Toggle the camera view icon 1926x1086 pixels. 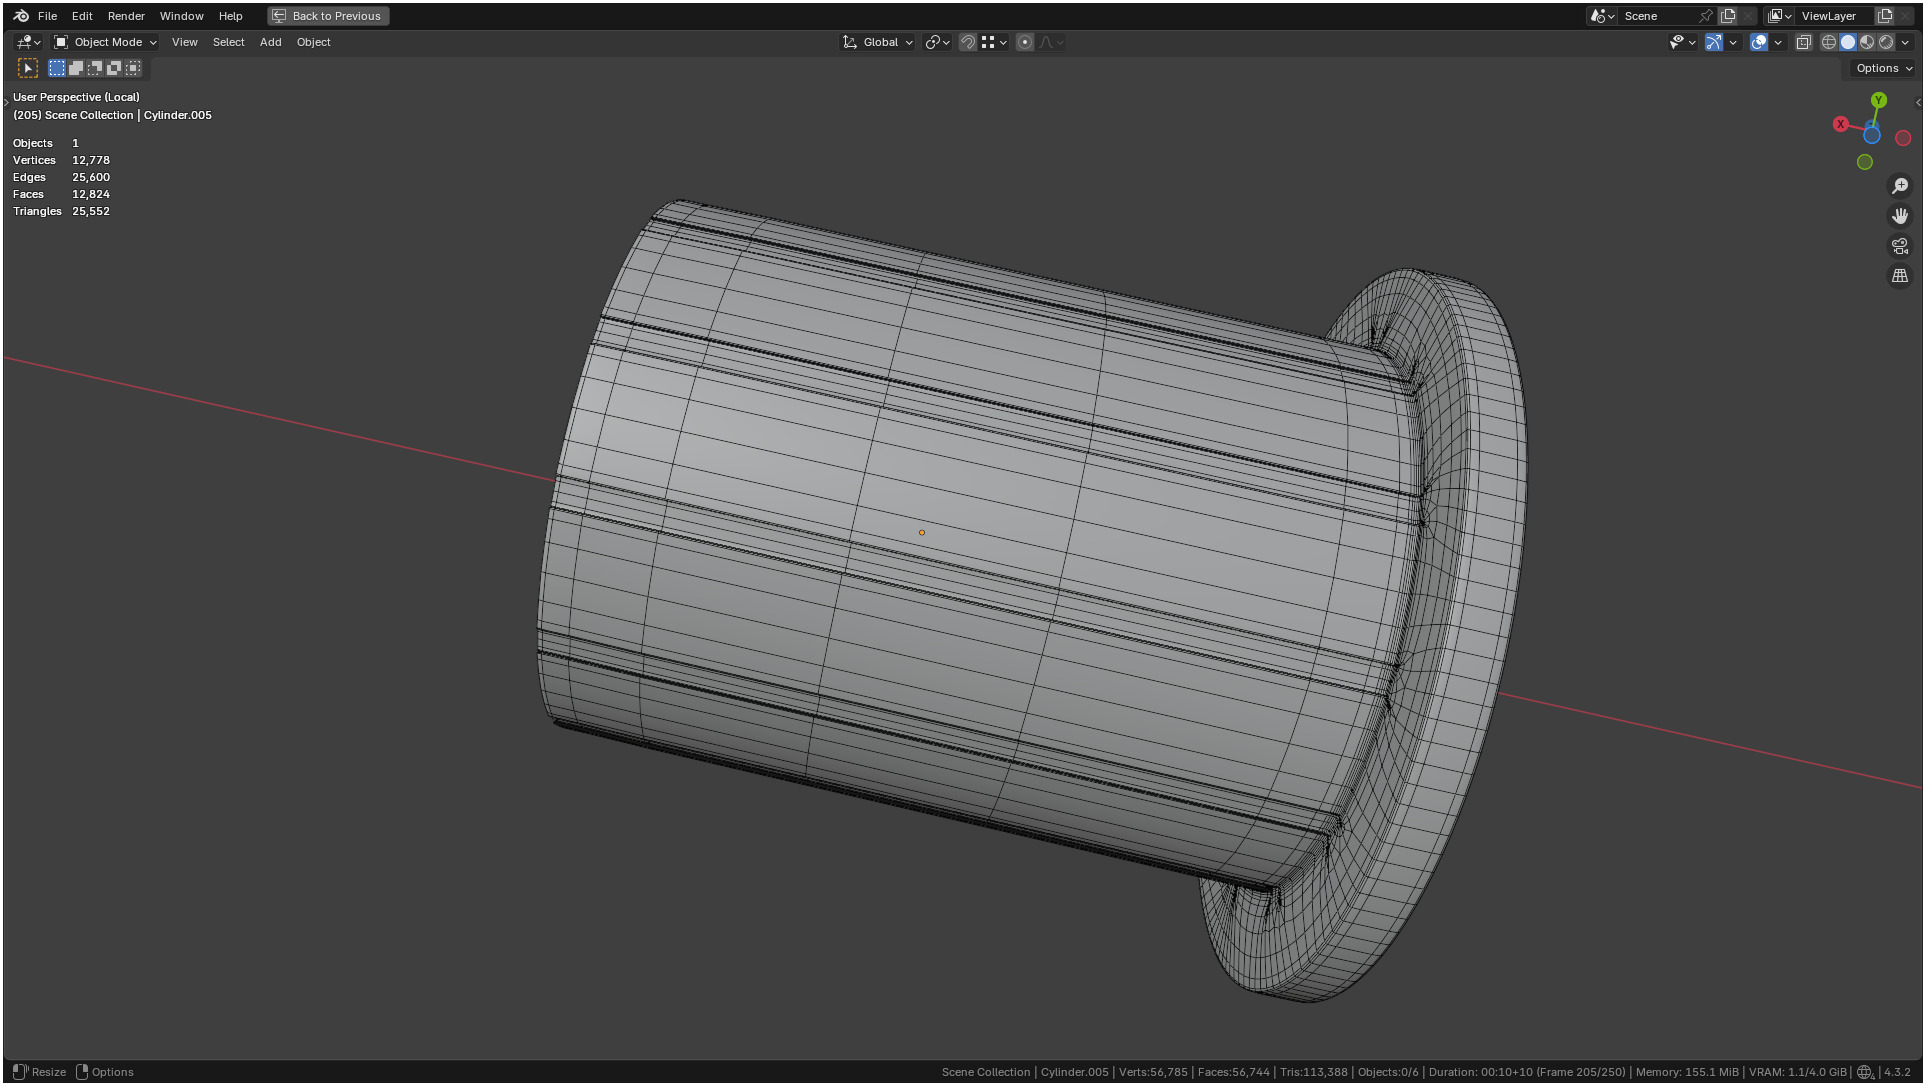[x=1899, y=246]
